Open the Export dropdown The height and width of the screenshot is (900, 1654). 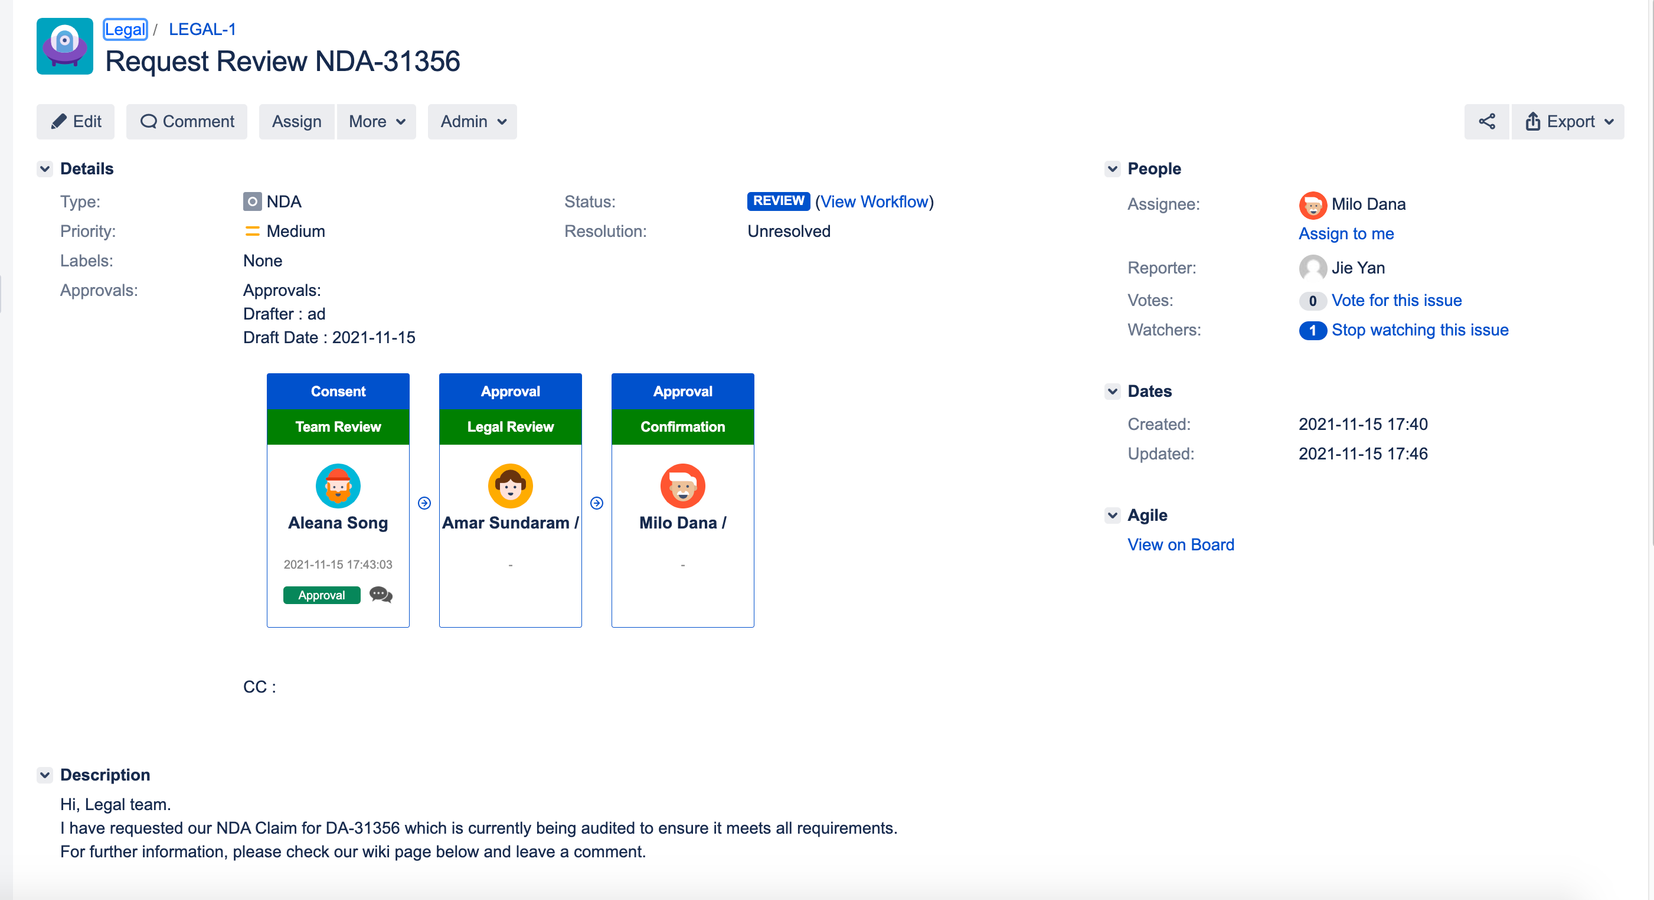[x=1568, y=122]
